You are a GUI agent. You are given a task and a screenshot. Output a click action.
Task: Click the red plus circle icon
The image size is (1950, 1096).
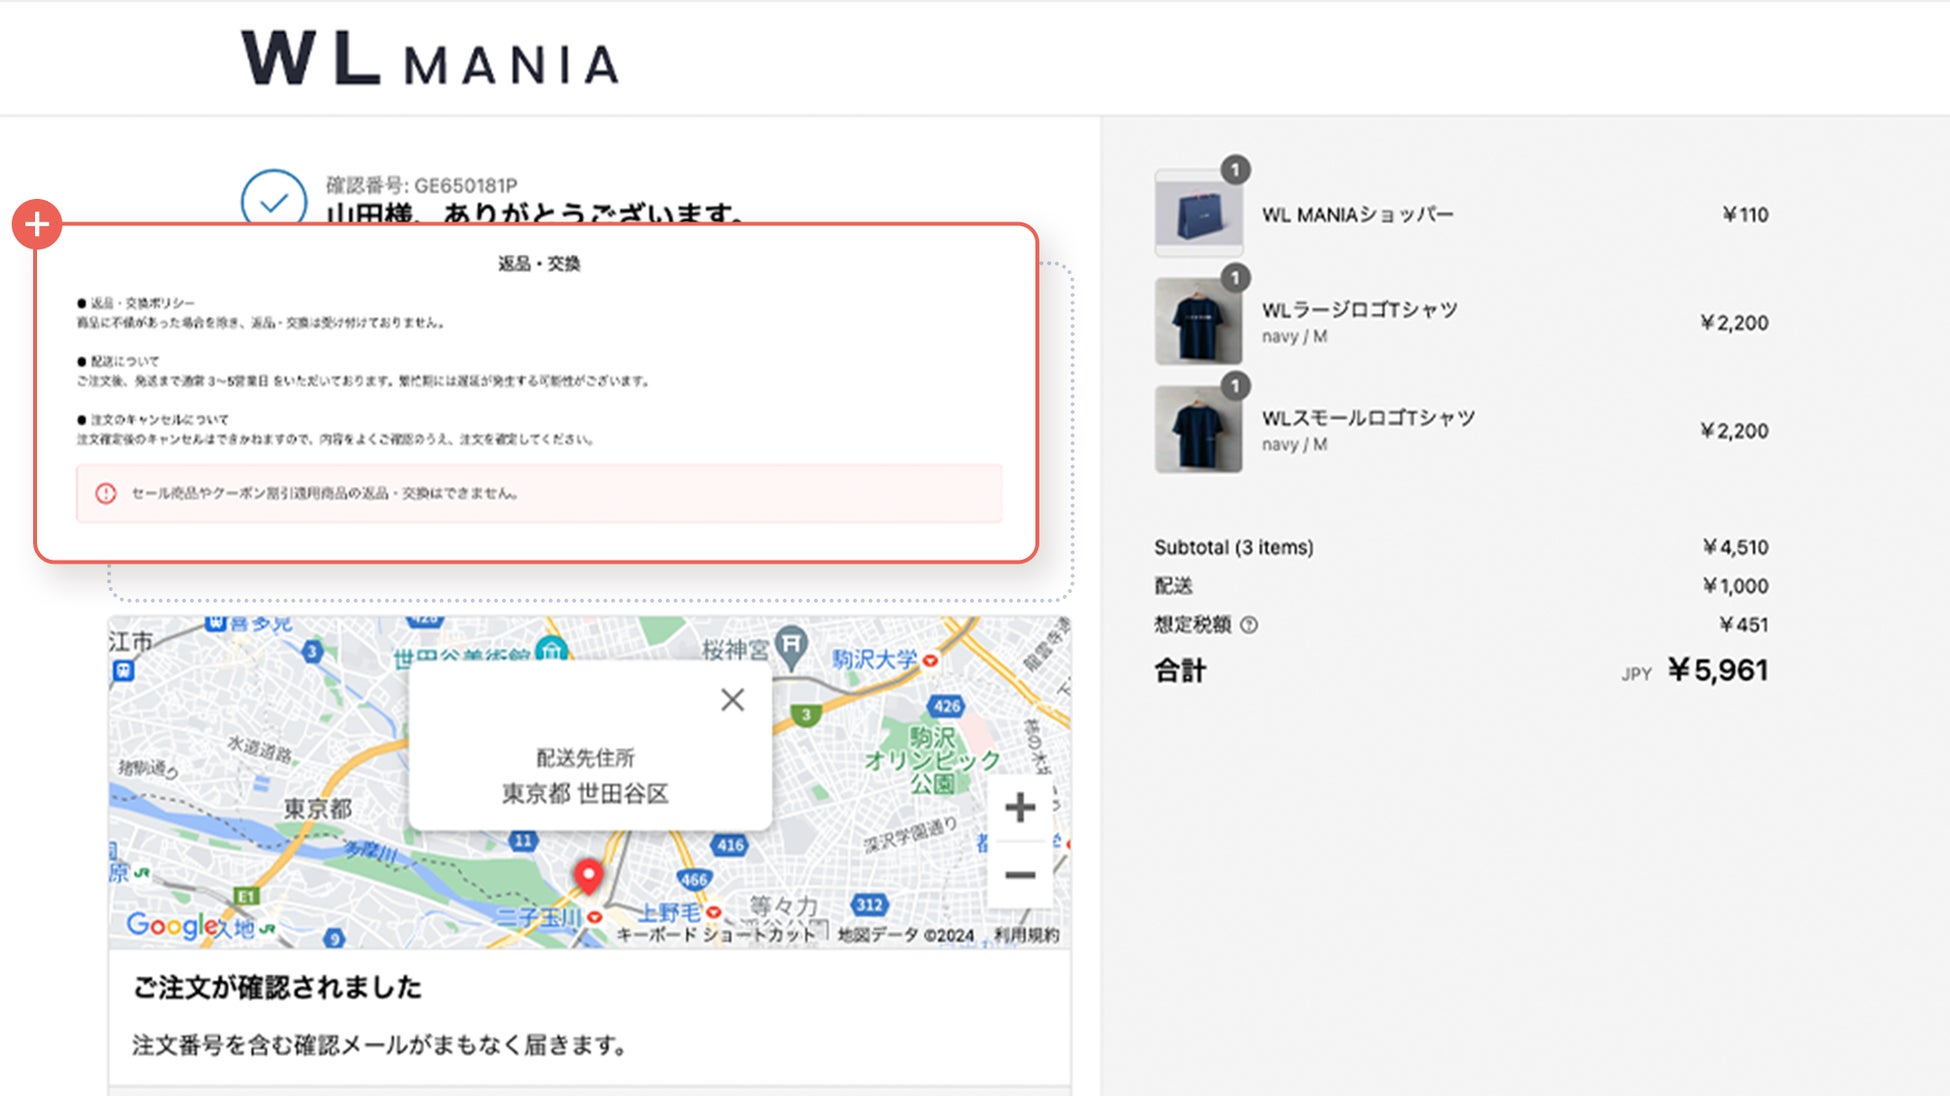37,225
